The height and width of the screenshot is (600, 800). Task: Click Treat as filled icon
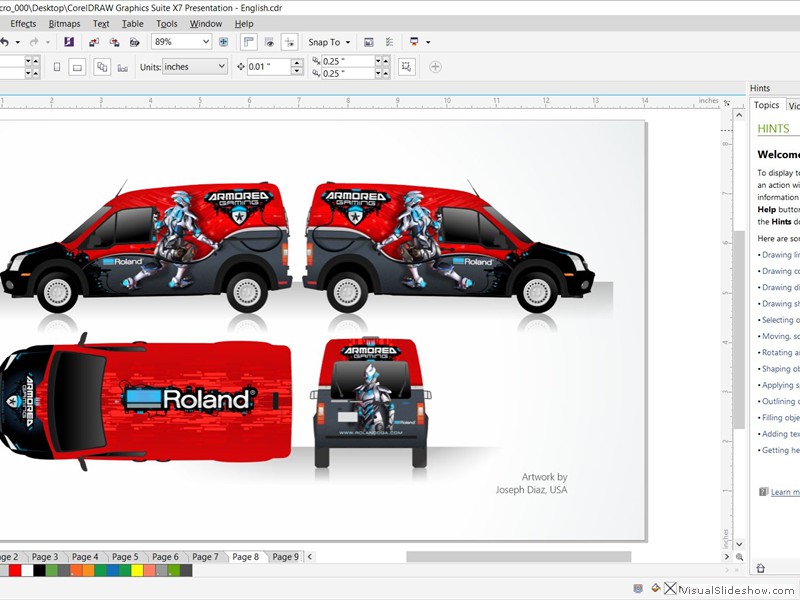407,67
